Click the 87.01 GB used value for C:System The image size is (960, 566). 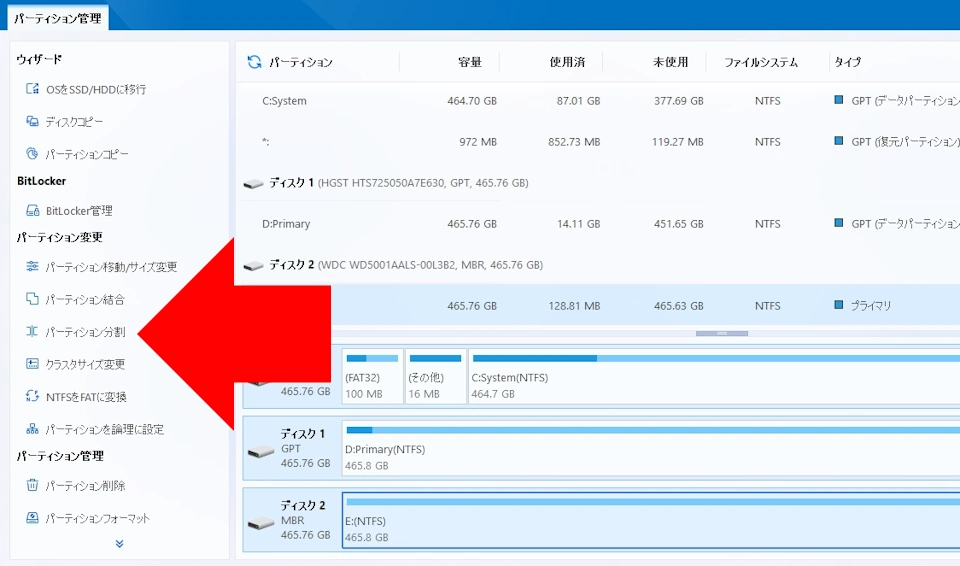click(x=578, y=101)
